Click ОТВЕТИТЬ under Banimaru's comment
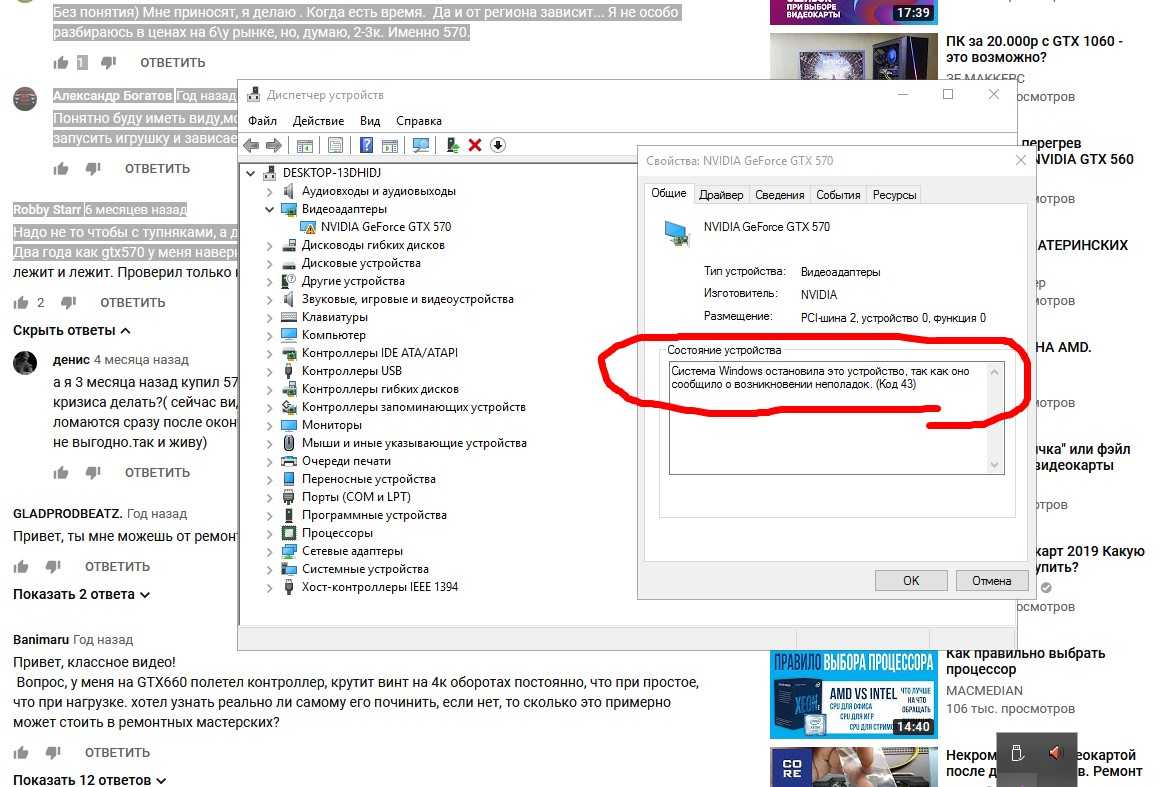1168x787 pixels. coord(117,753)
